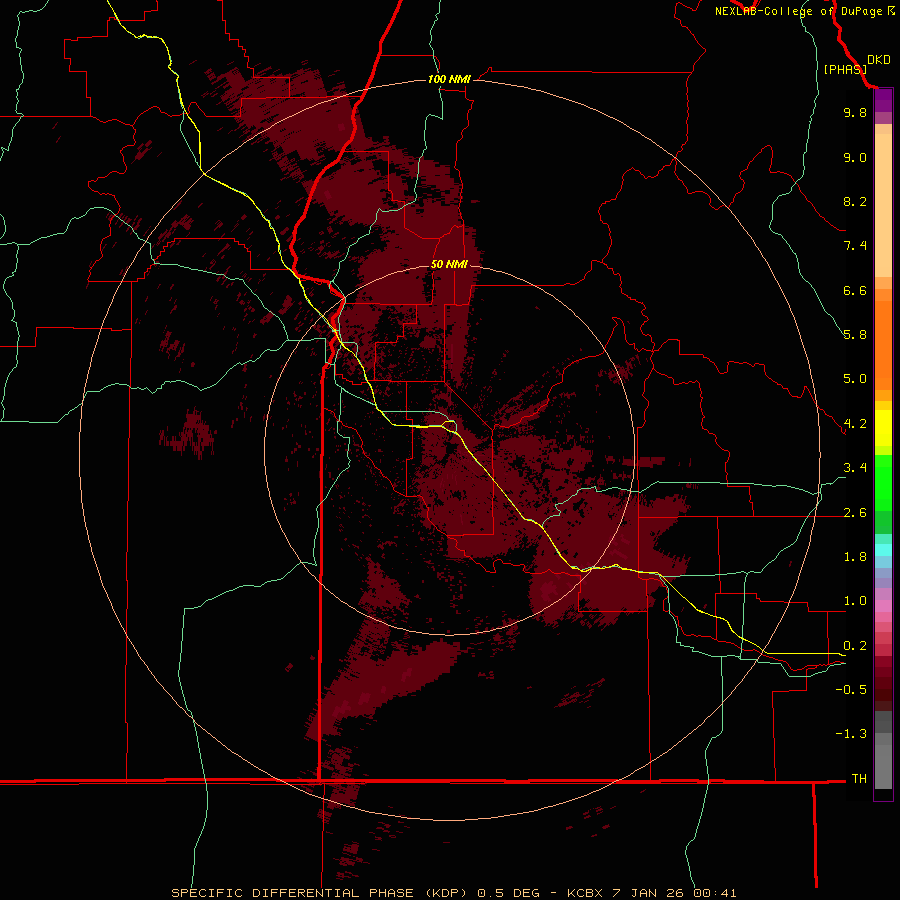Click the 0.5 DEG elevation text

coord(509,893)
